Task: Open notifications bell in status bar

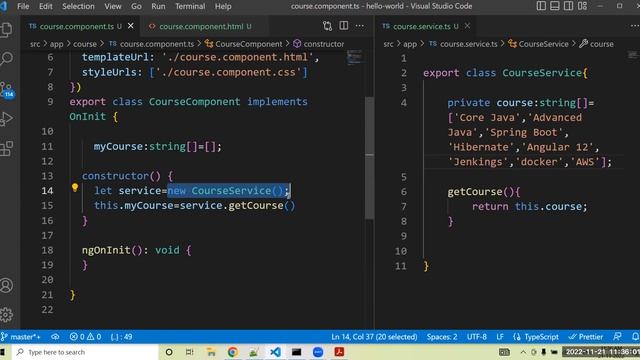Action: 635,337
